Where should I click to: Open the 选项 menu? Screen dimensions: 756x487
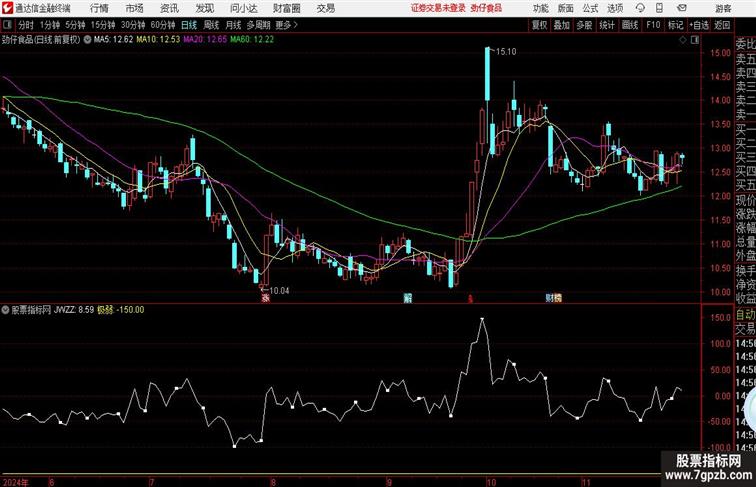pyautogui.click(x=615, y=9)
